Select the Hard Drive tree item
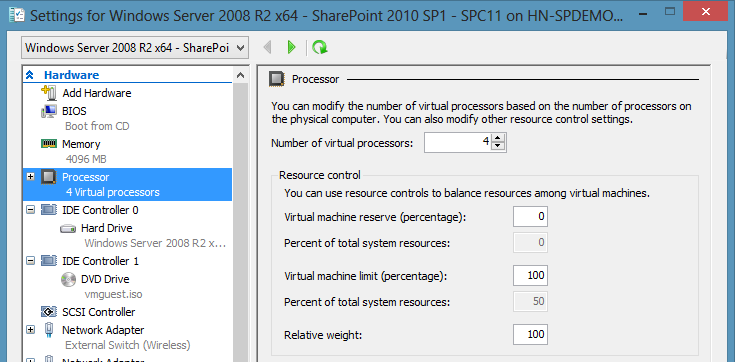Image resolution: width=735 pixels, height=362 pixels. tap(106, 228)
